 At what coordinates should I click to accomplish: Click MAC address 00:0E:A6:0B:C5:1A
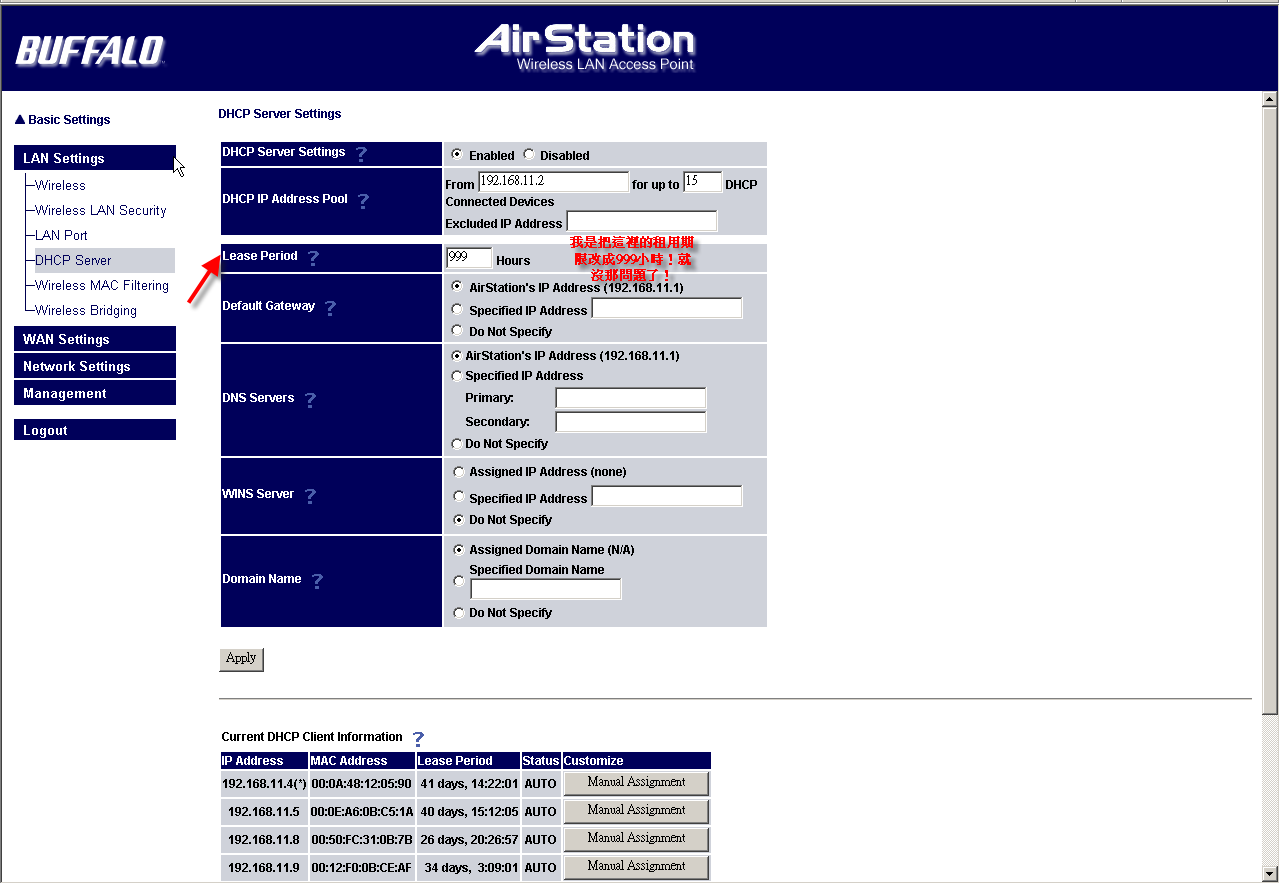[362, 812]
